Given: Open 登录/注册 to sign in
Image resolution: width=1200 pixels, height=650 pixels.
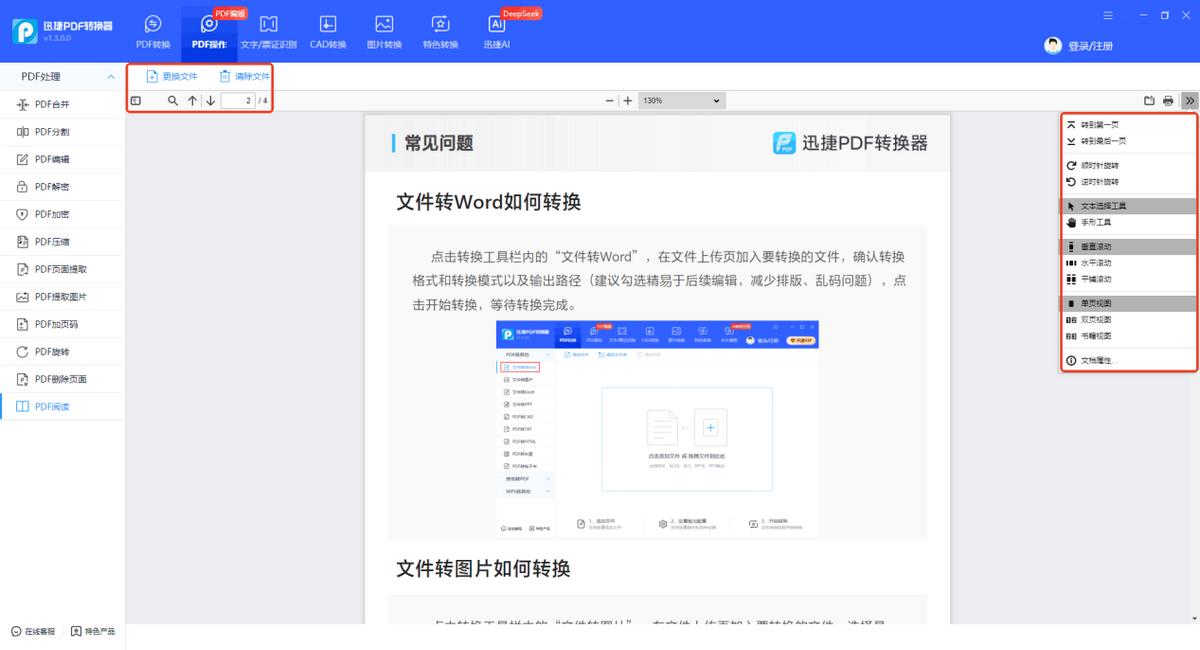Looking at the screenshot, I should click(1090, 45).
